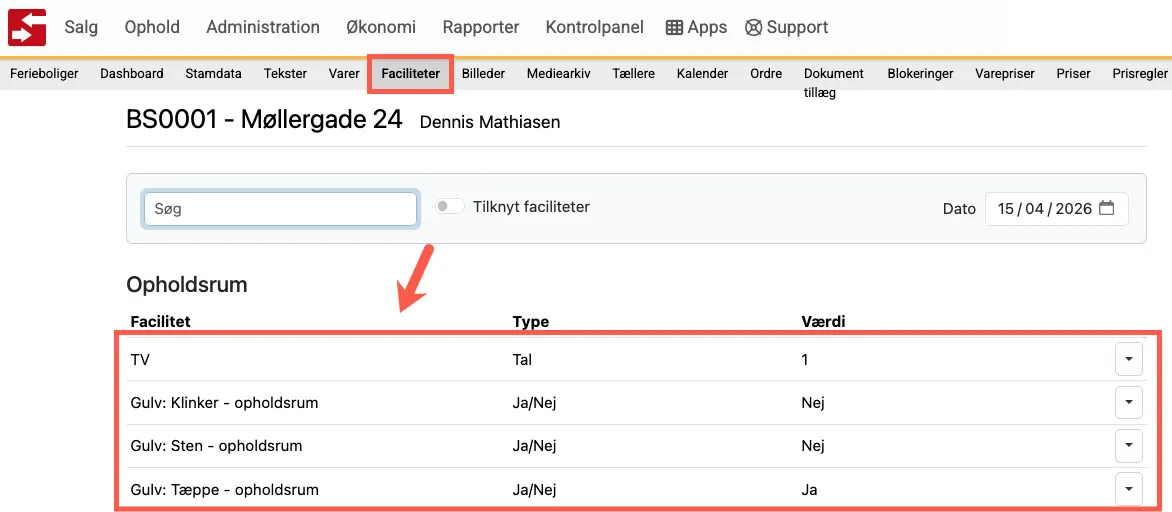Image resolution: width=1172 pixels, height=512 pixels.
Task: Open the Dokument tillæg tab
Action: [x=833, y=82]
